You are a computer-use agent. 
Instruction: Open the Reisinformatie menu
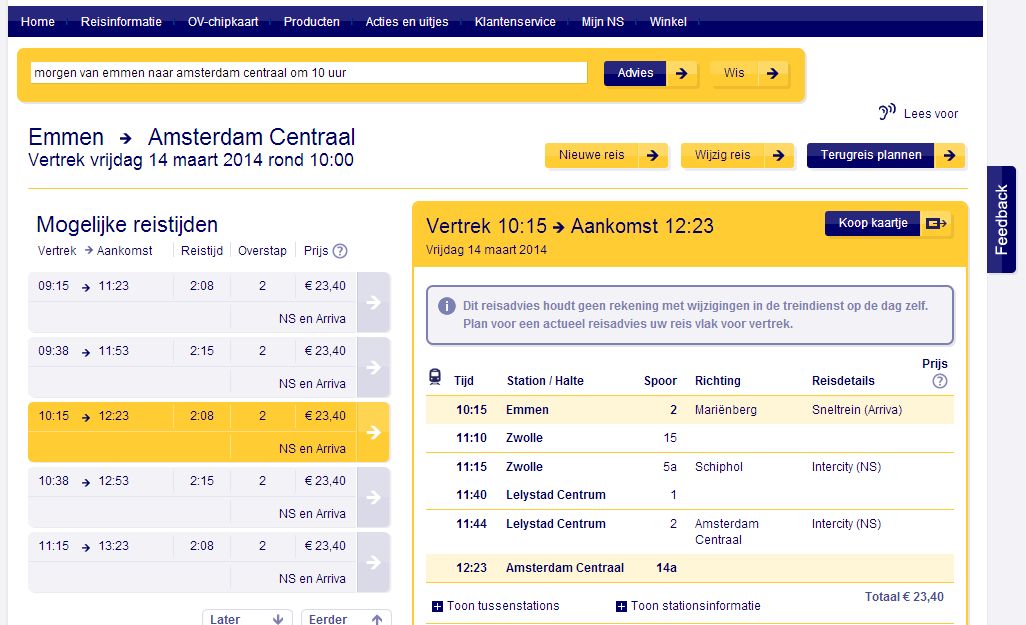click(x=121, y=22)
